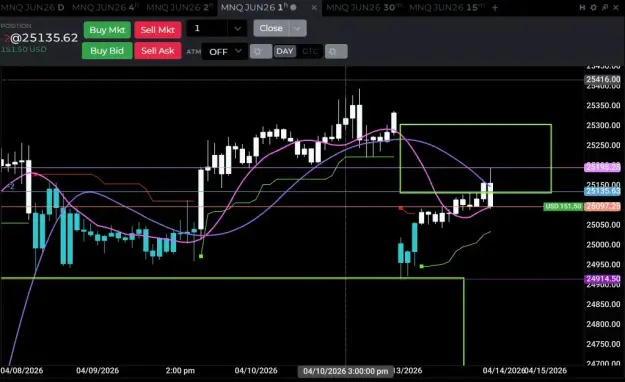Click the 04/08/2026 date on time axis
Image resolution: width=625 pixels, height=382 pixels.
click(x=22, y=370)
